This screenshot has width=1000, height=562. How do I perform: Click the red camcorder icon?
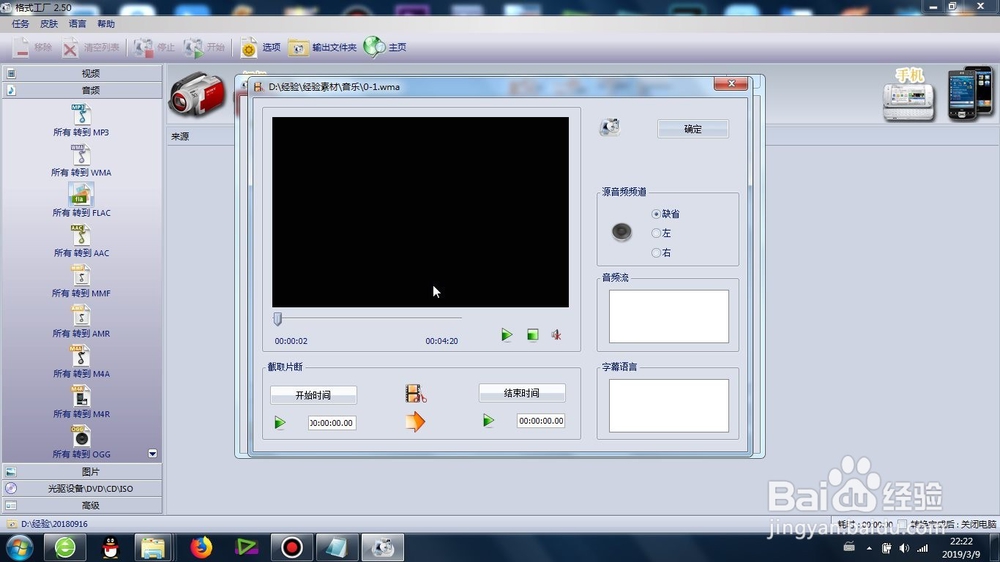pos(198,94)
